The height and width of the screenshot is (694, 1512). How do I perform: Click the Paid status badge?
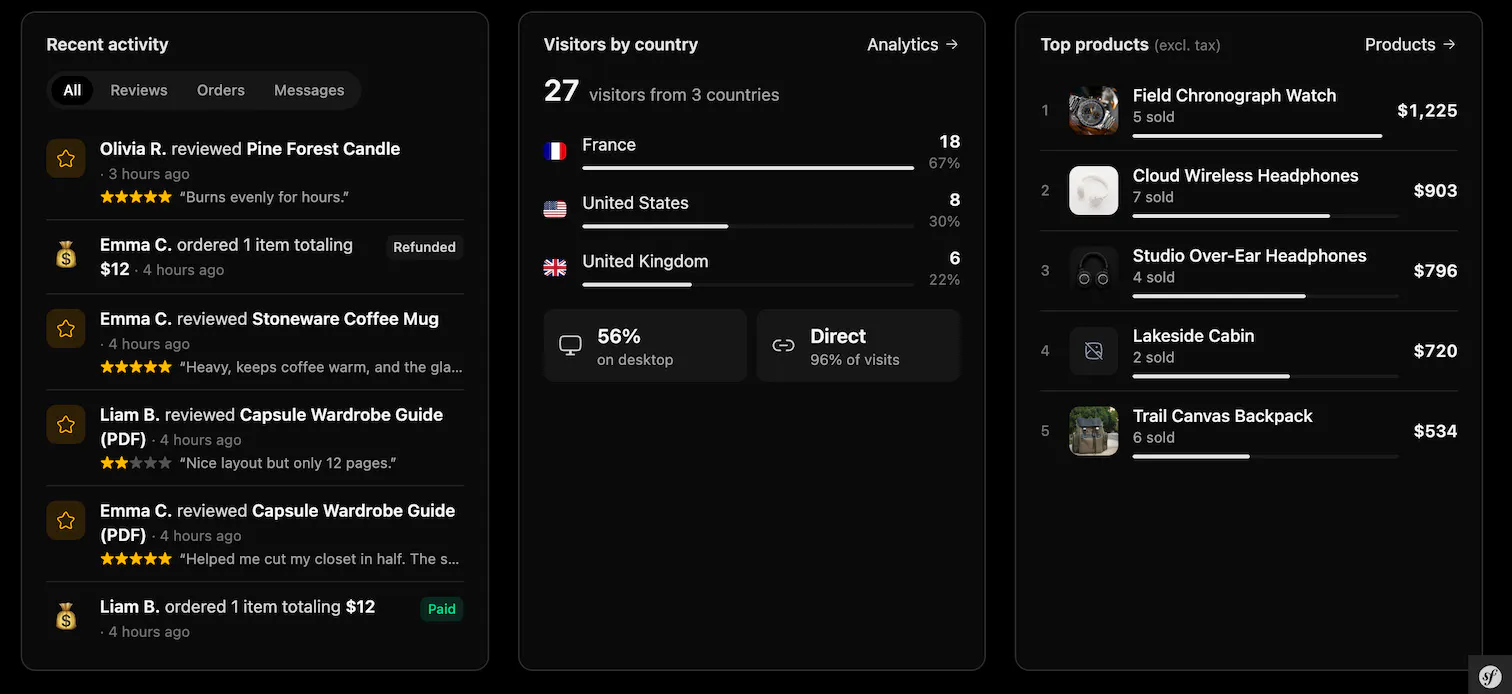coord(442,608)
